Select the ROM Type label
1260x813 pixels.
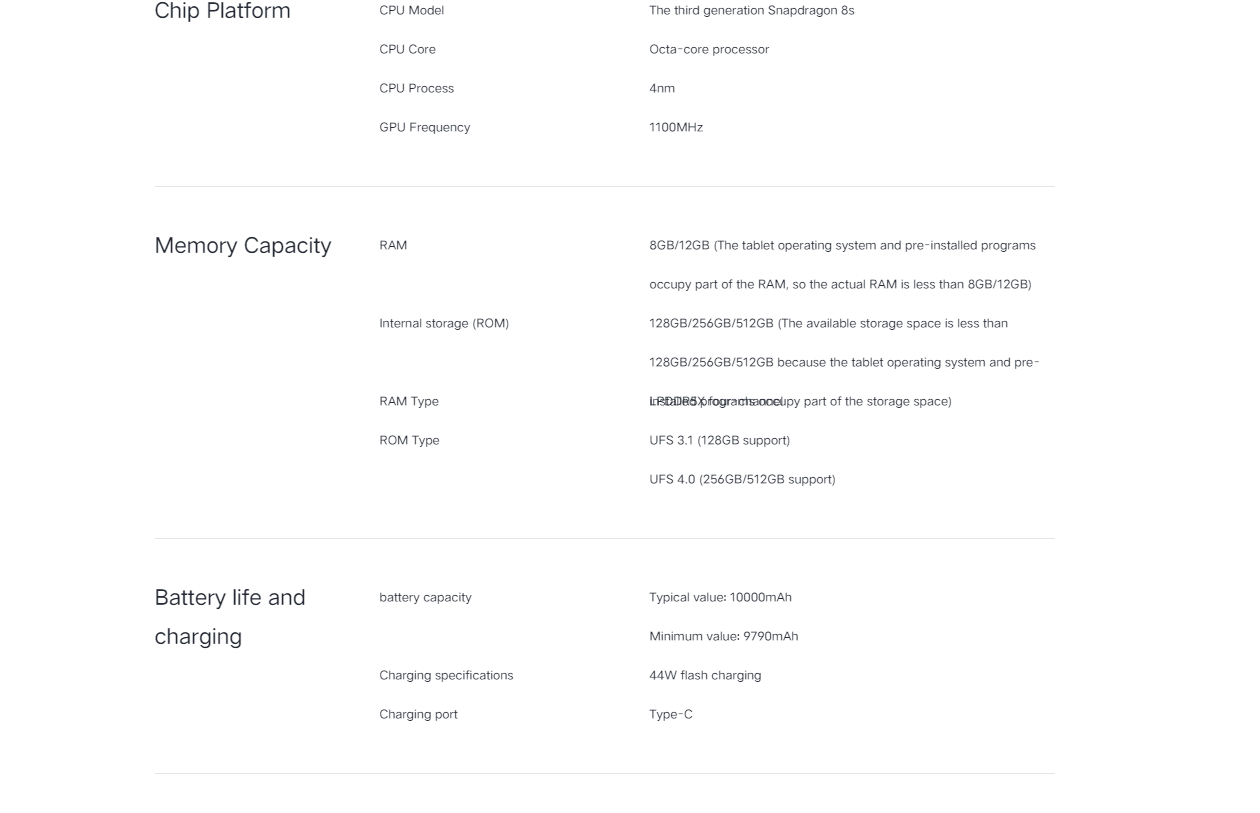pyautogui.click(x=409, y=440)
